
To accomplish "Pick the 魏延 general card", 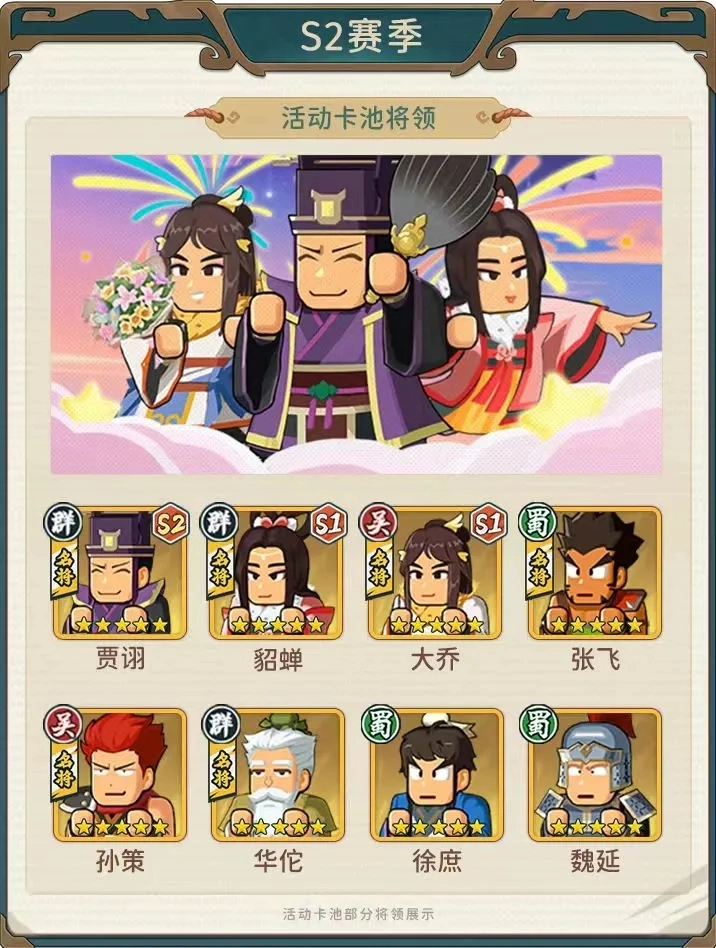I will point(594,775).
